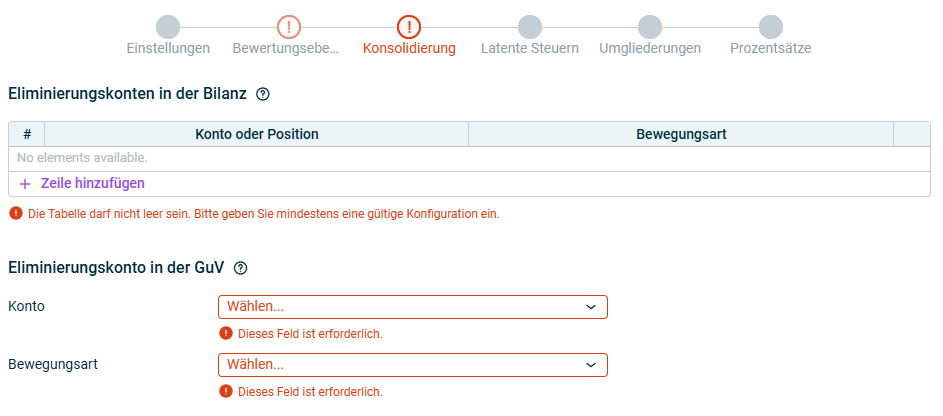Click the Umgliederungen step circle

click(x=650, y=27)
